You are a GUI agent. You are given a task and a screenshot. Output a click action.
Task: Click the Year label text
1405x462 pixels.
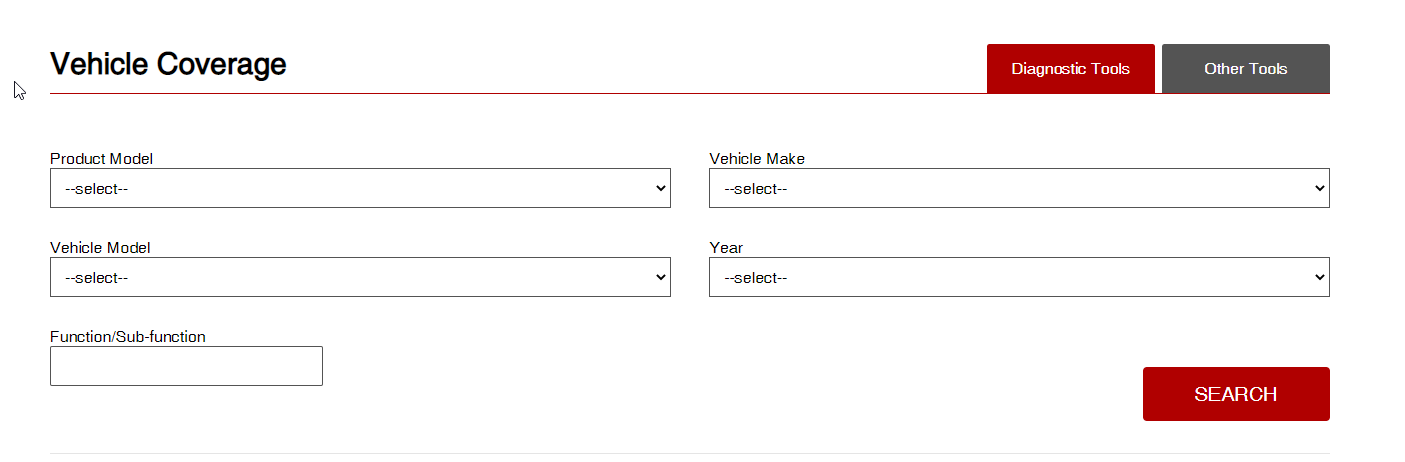(x=726, y=247)
